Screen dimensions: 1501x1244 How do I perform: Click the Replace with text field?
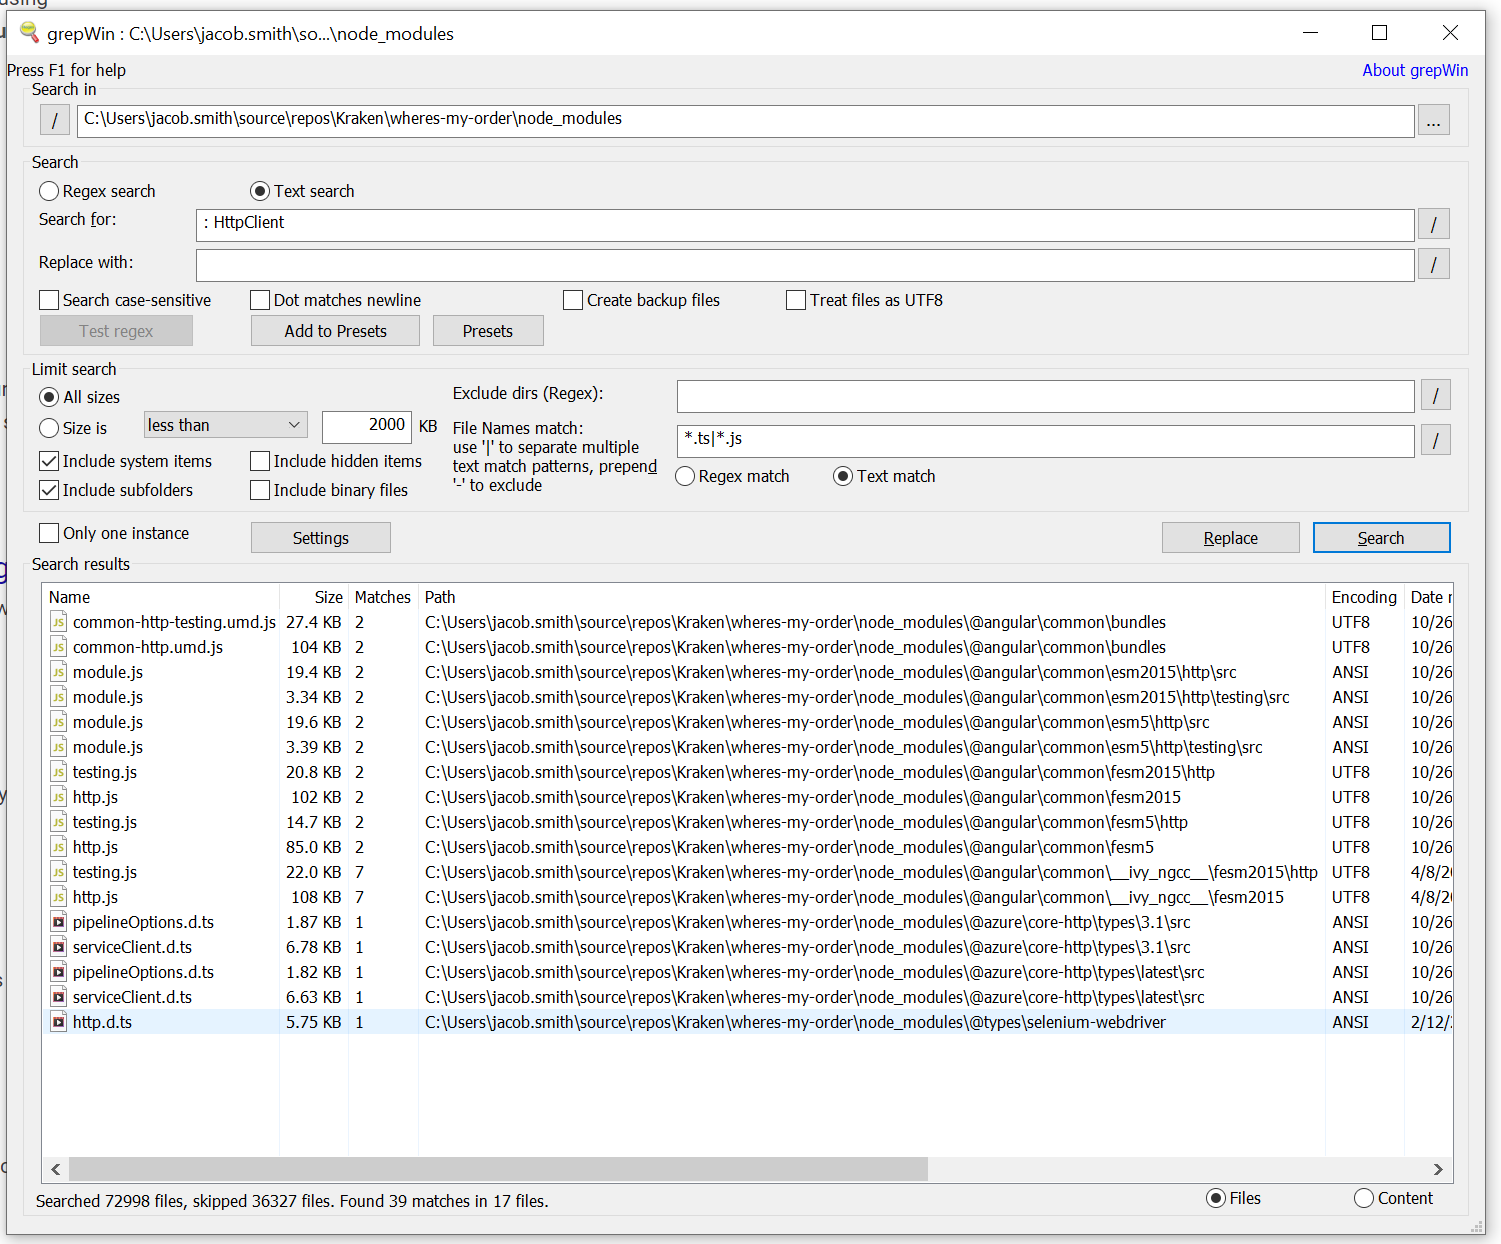click(805, 265)
